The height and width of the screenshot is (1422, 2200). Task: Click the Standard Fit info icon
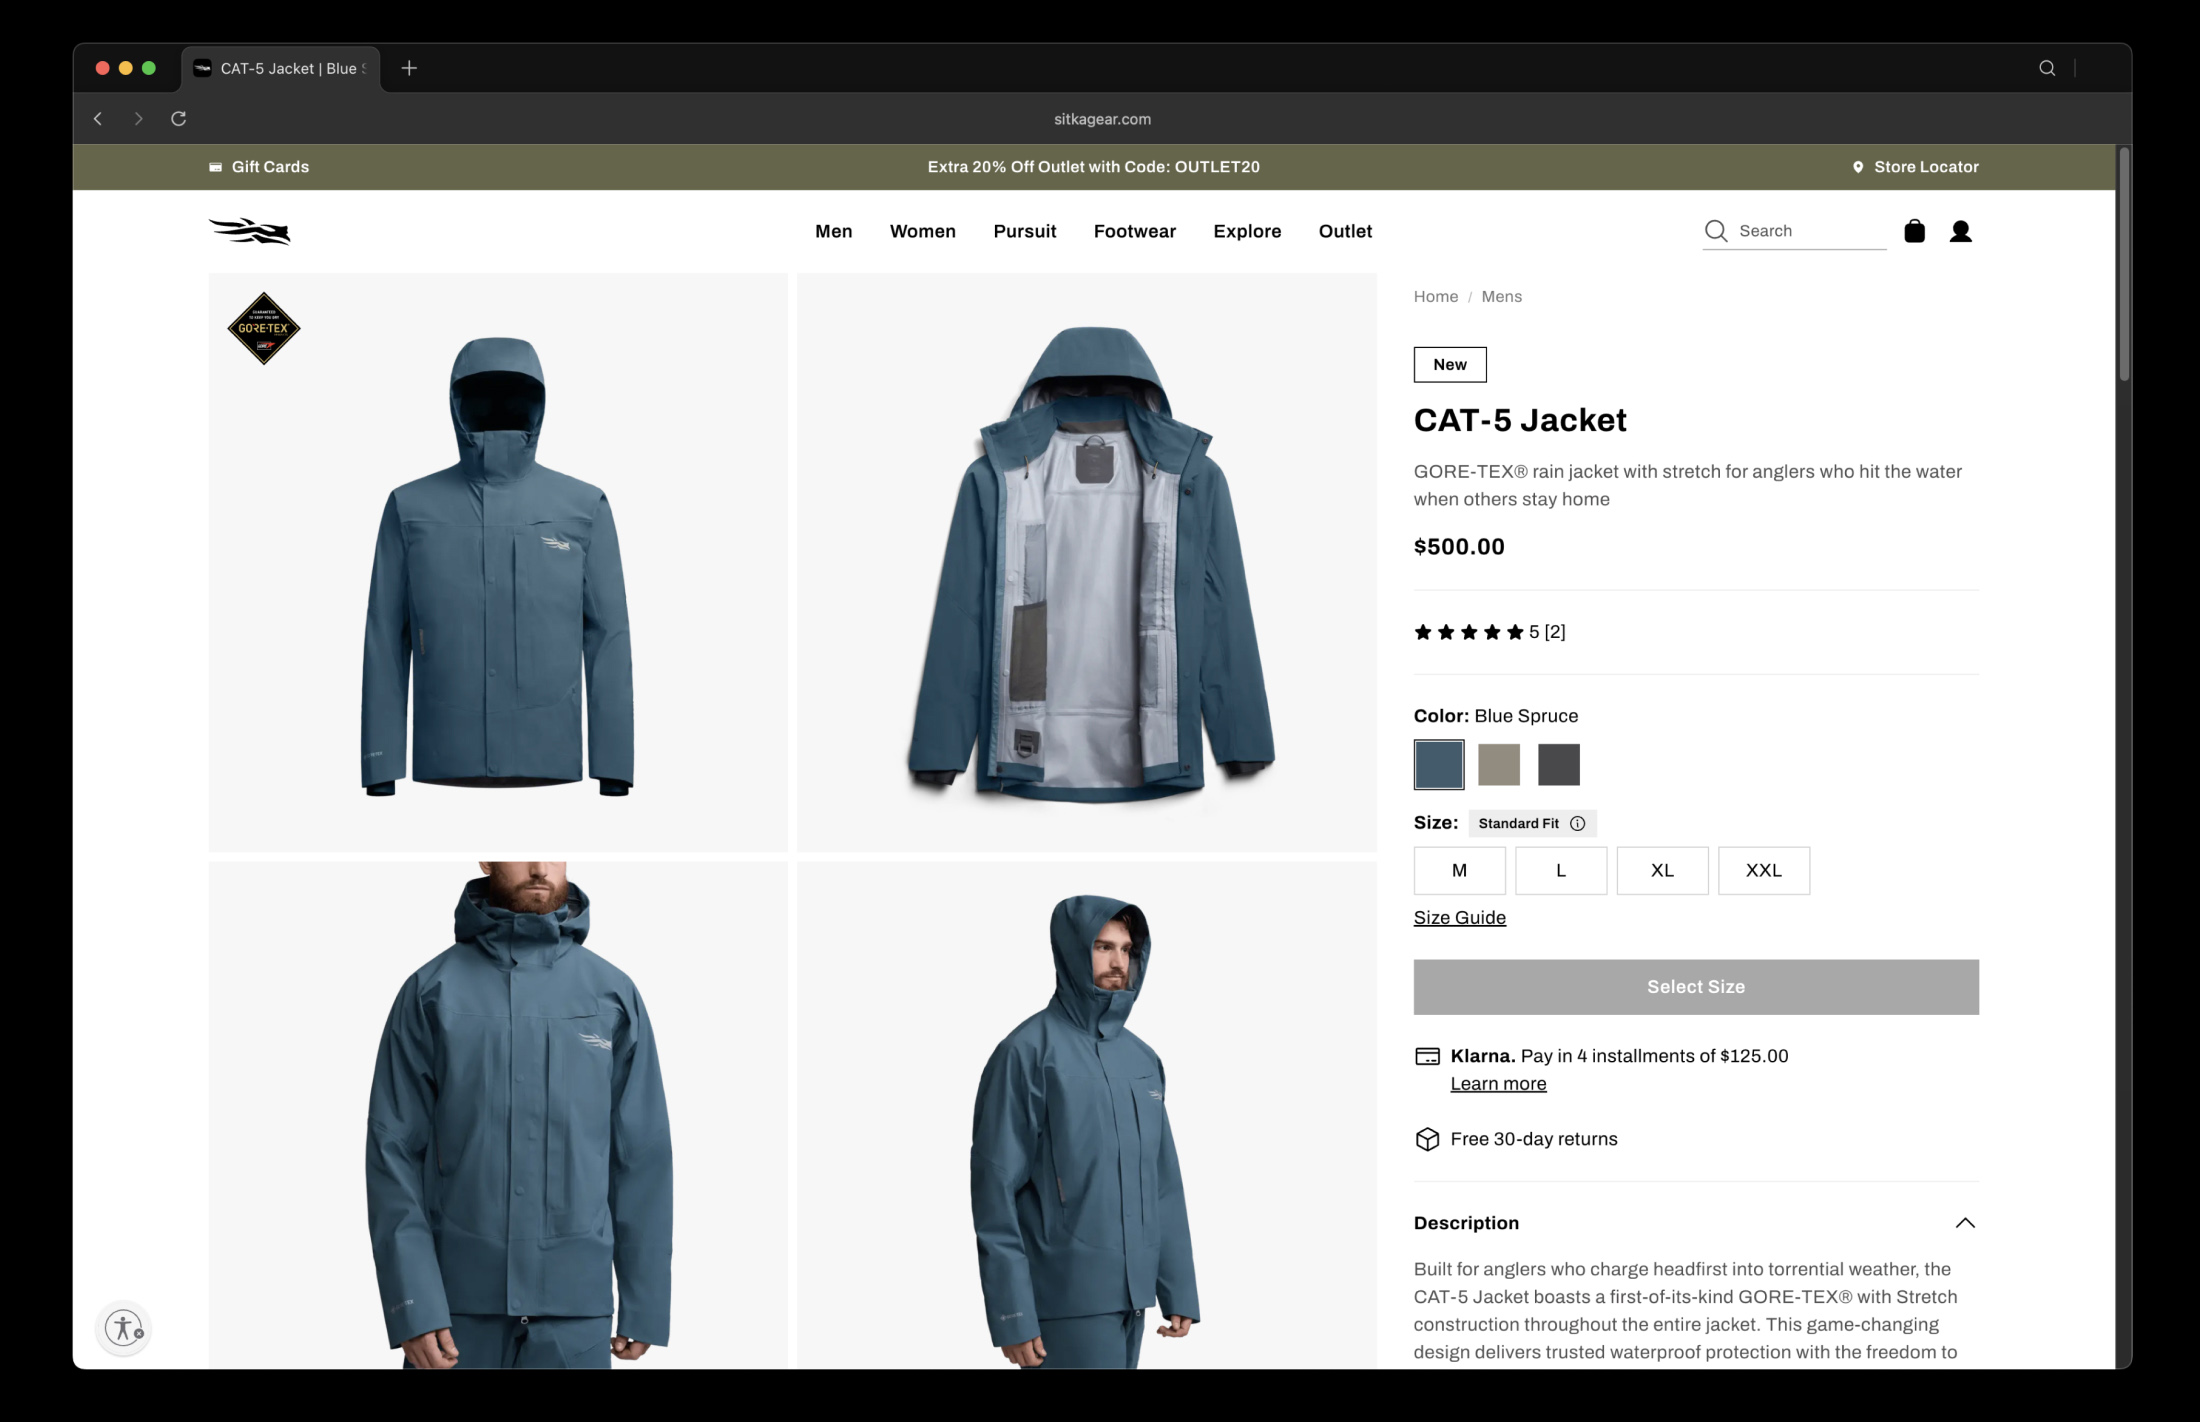point(1577,823)
